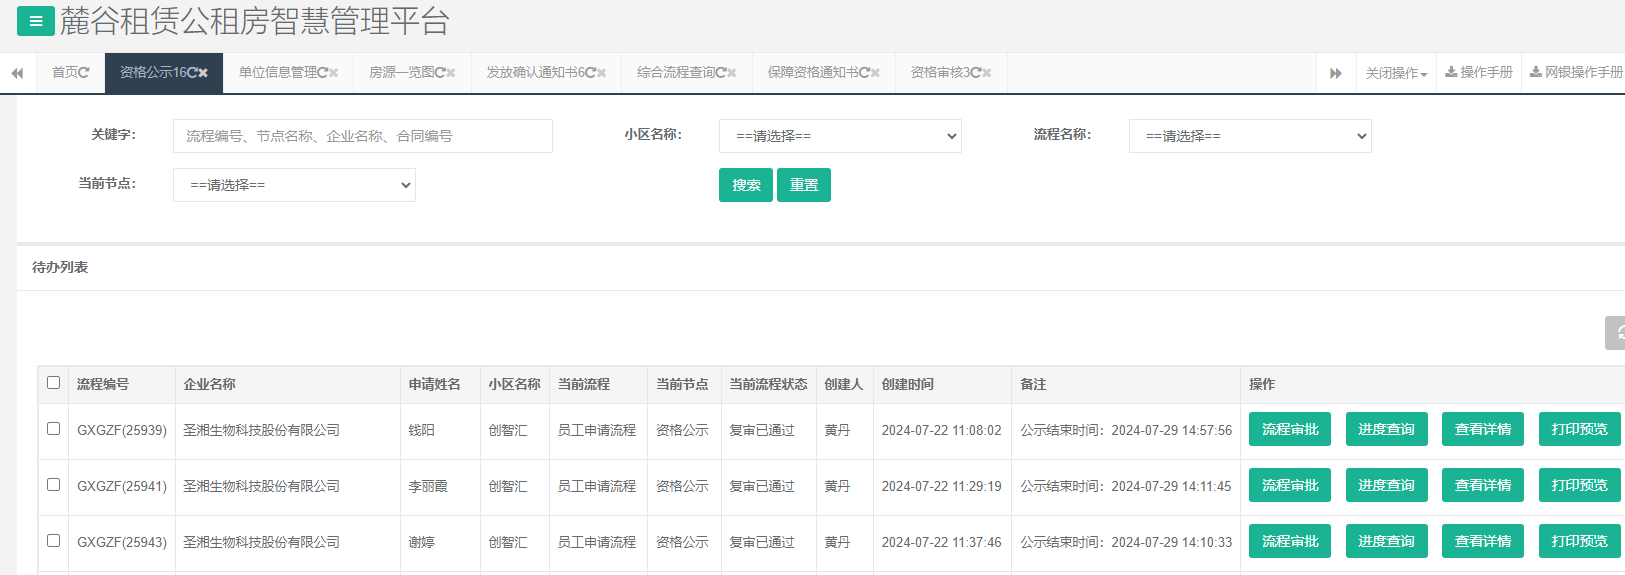Refresh the 单位信息管理 tab via reload icon
Image resolution: width=1625 pixels, height=575 pixels.
322,73
